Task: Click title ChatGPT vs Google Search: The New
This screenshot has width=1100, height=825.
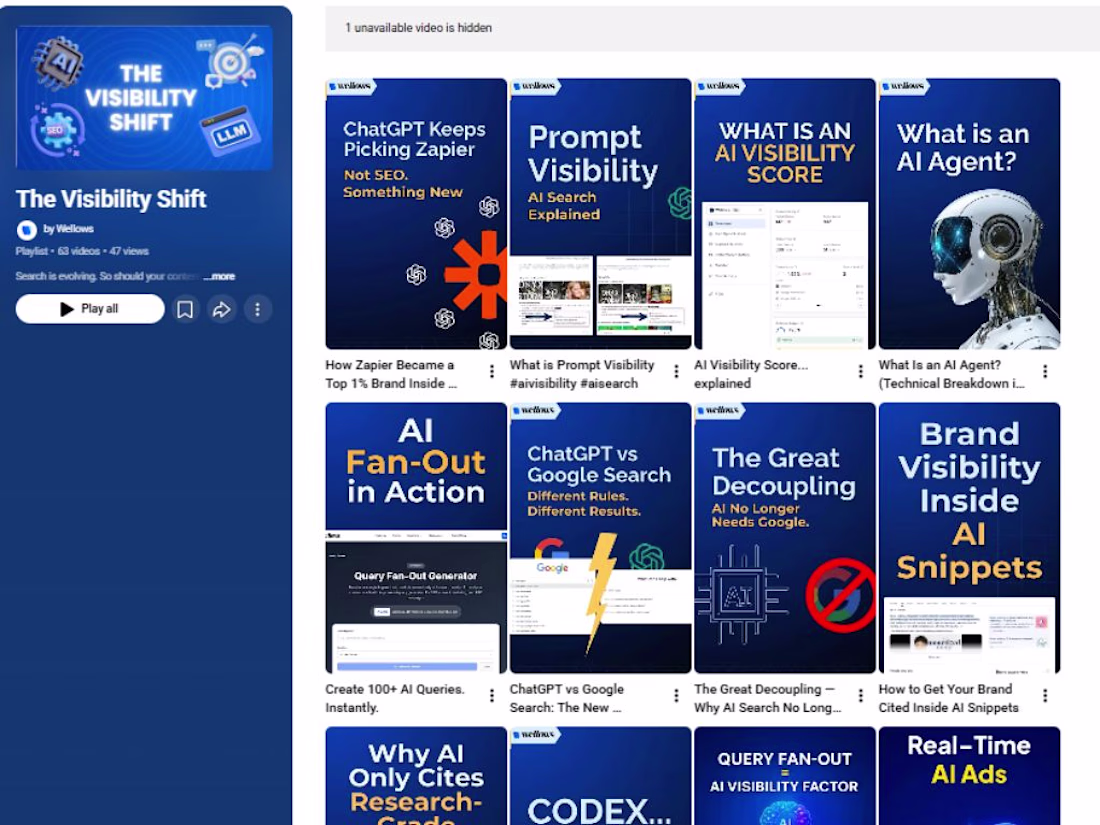Action: tap(567, 698)
